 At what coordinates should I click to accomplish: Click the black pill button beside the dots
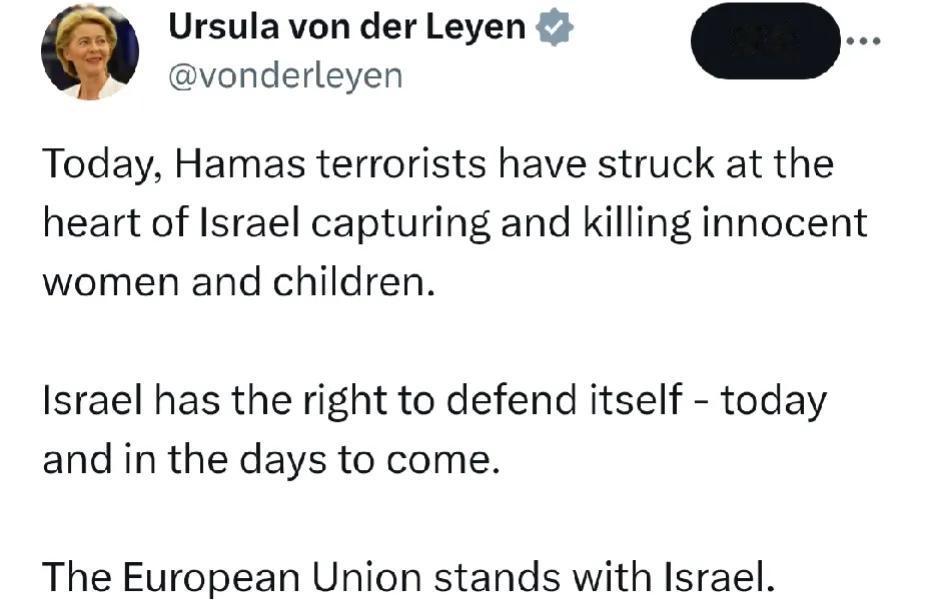click(766, 41)
